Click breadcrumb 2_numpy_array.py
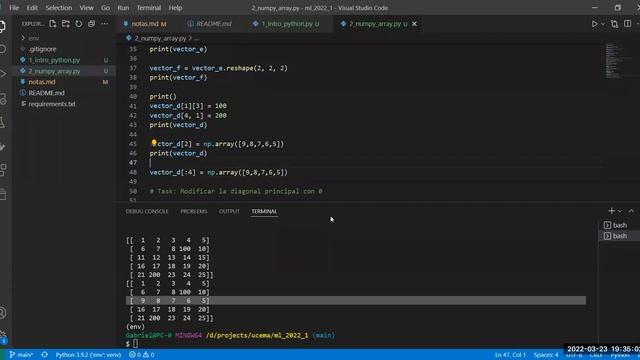 (x=160, y=38)
